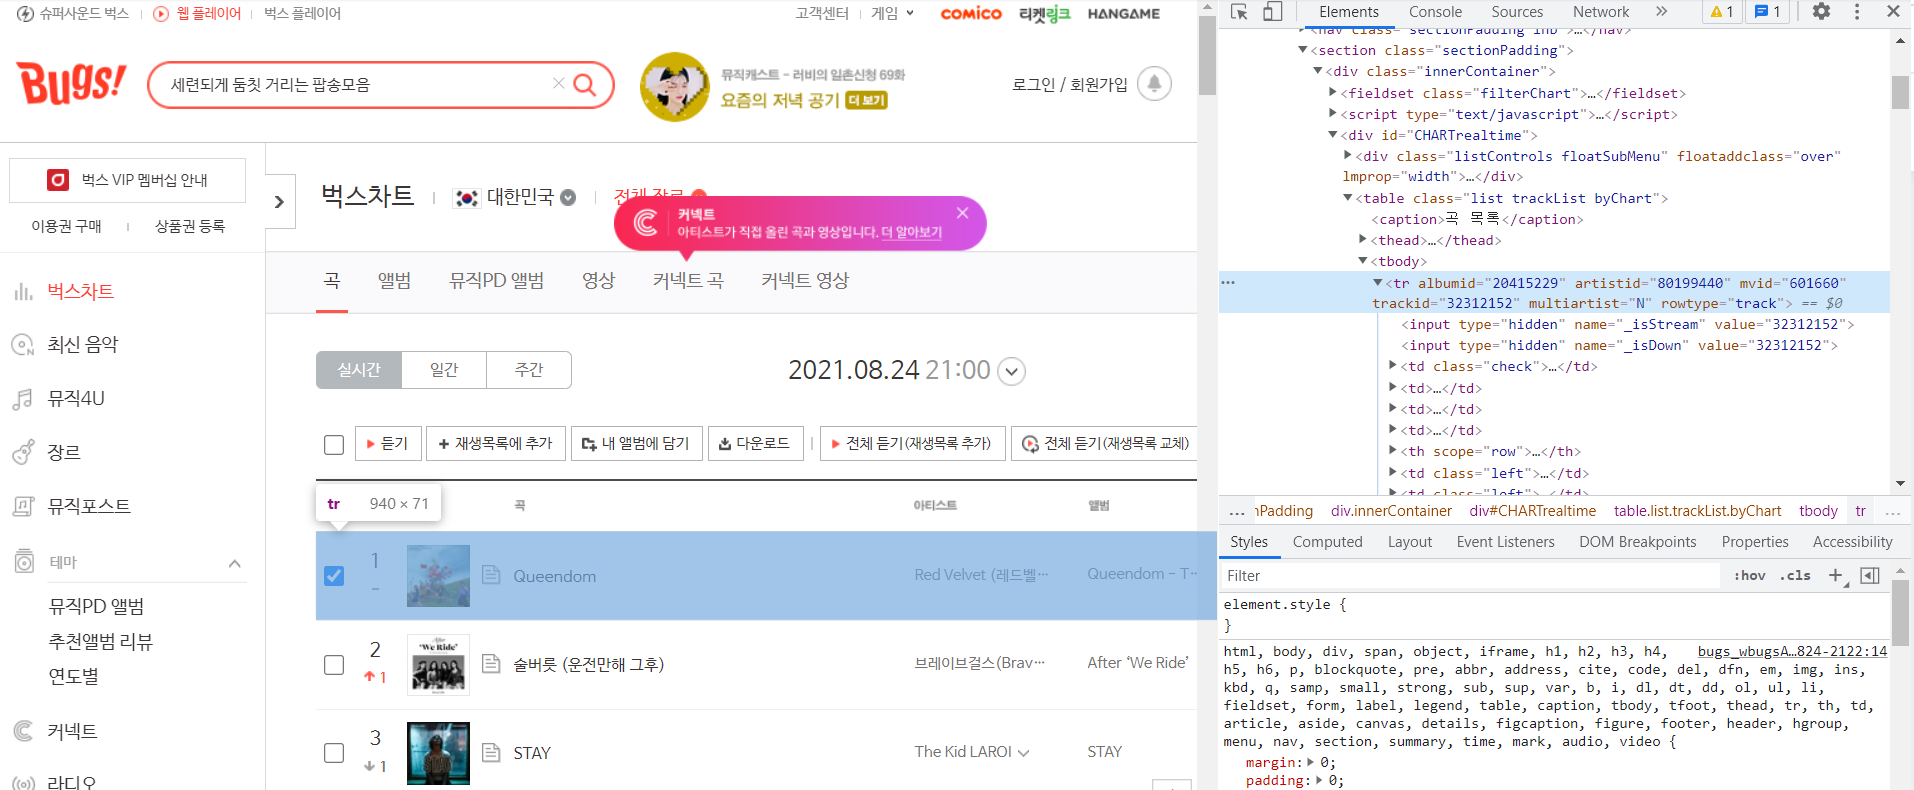Toggle the DevTools device toolbar icon
The width and height of the screenshot is (1914, 790).
point(1272,12)
